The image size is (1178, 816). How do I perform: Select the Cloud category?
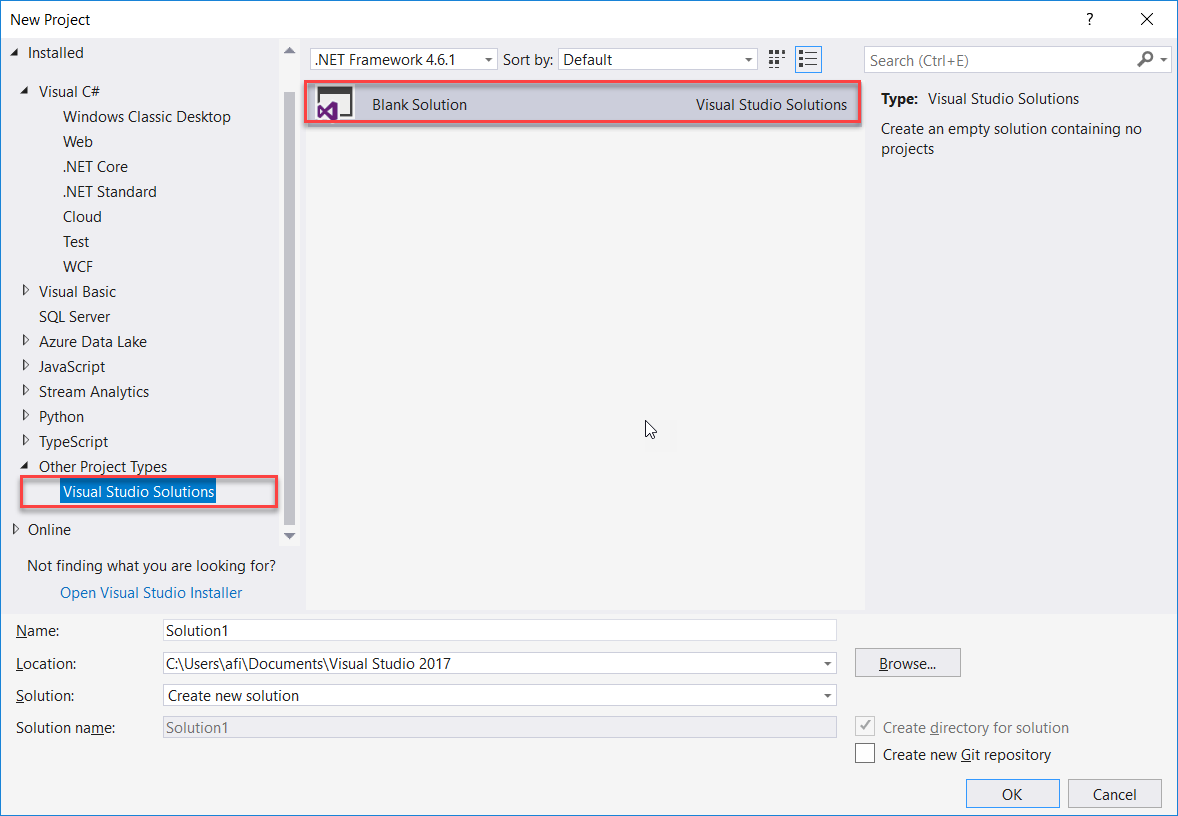(x=82, y=216)
